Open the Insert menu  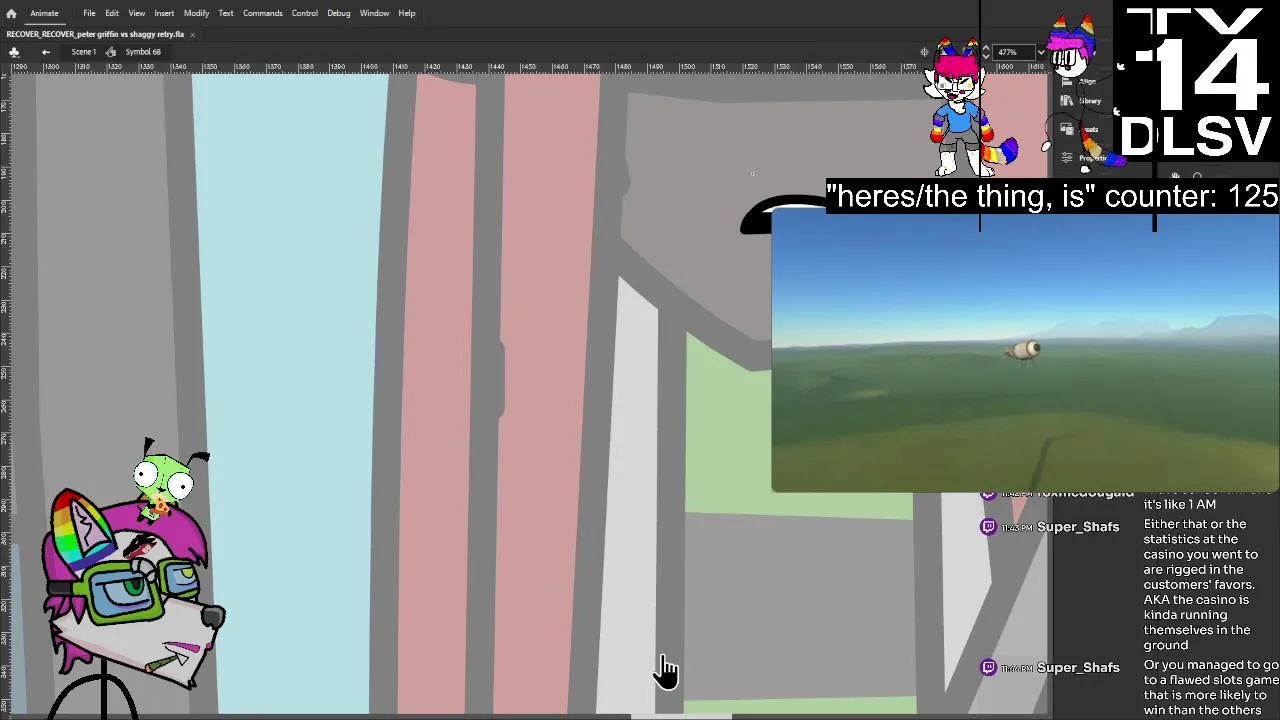coord(164,13)
